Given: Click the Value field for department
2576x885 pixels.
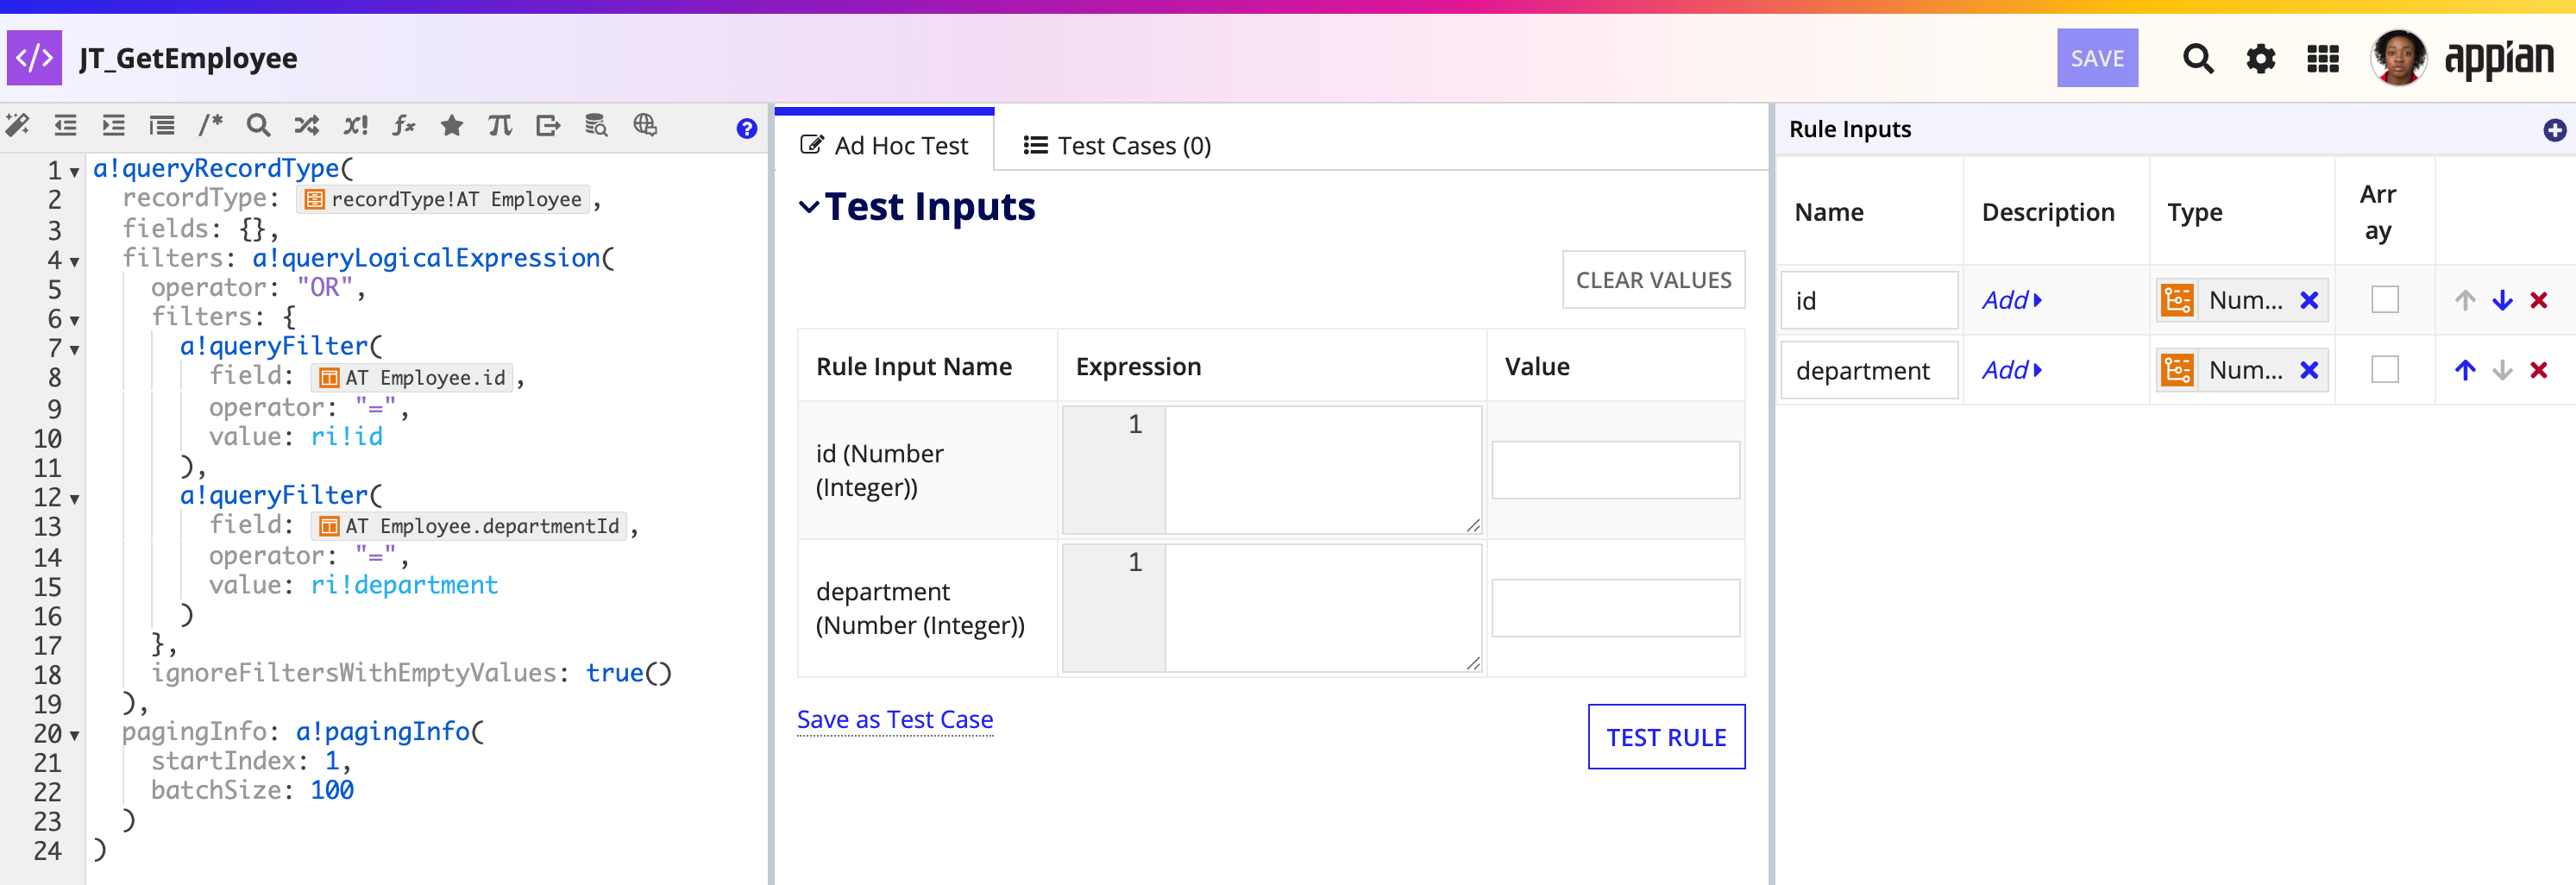Looking at the screenshot, I should [x=1615, y=608].
